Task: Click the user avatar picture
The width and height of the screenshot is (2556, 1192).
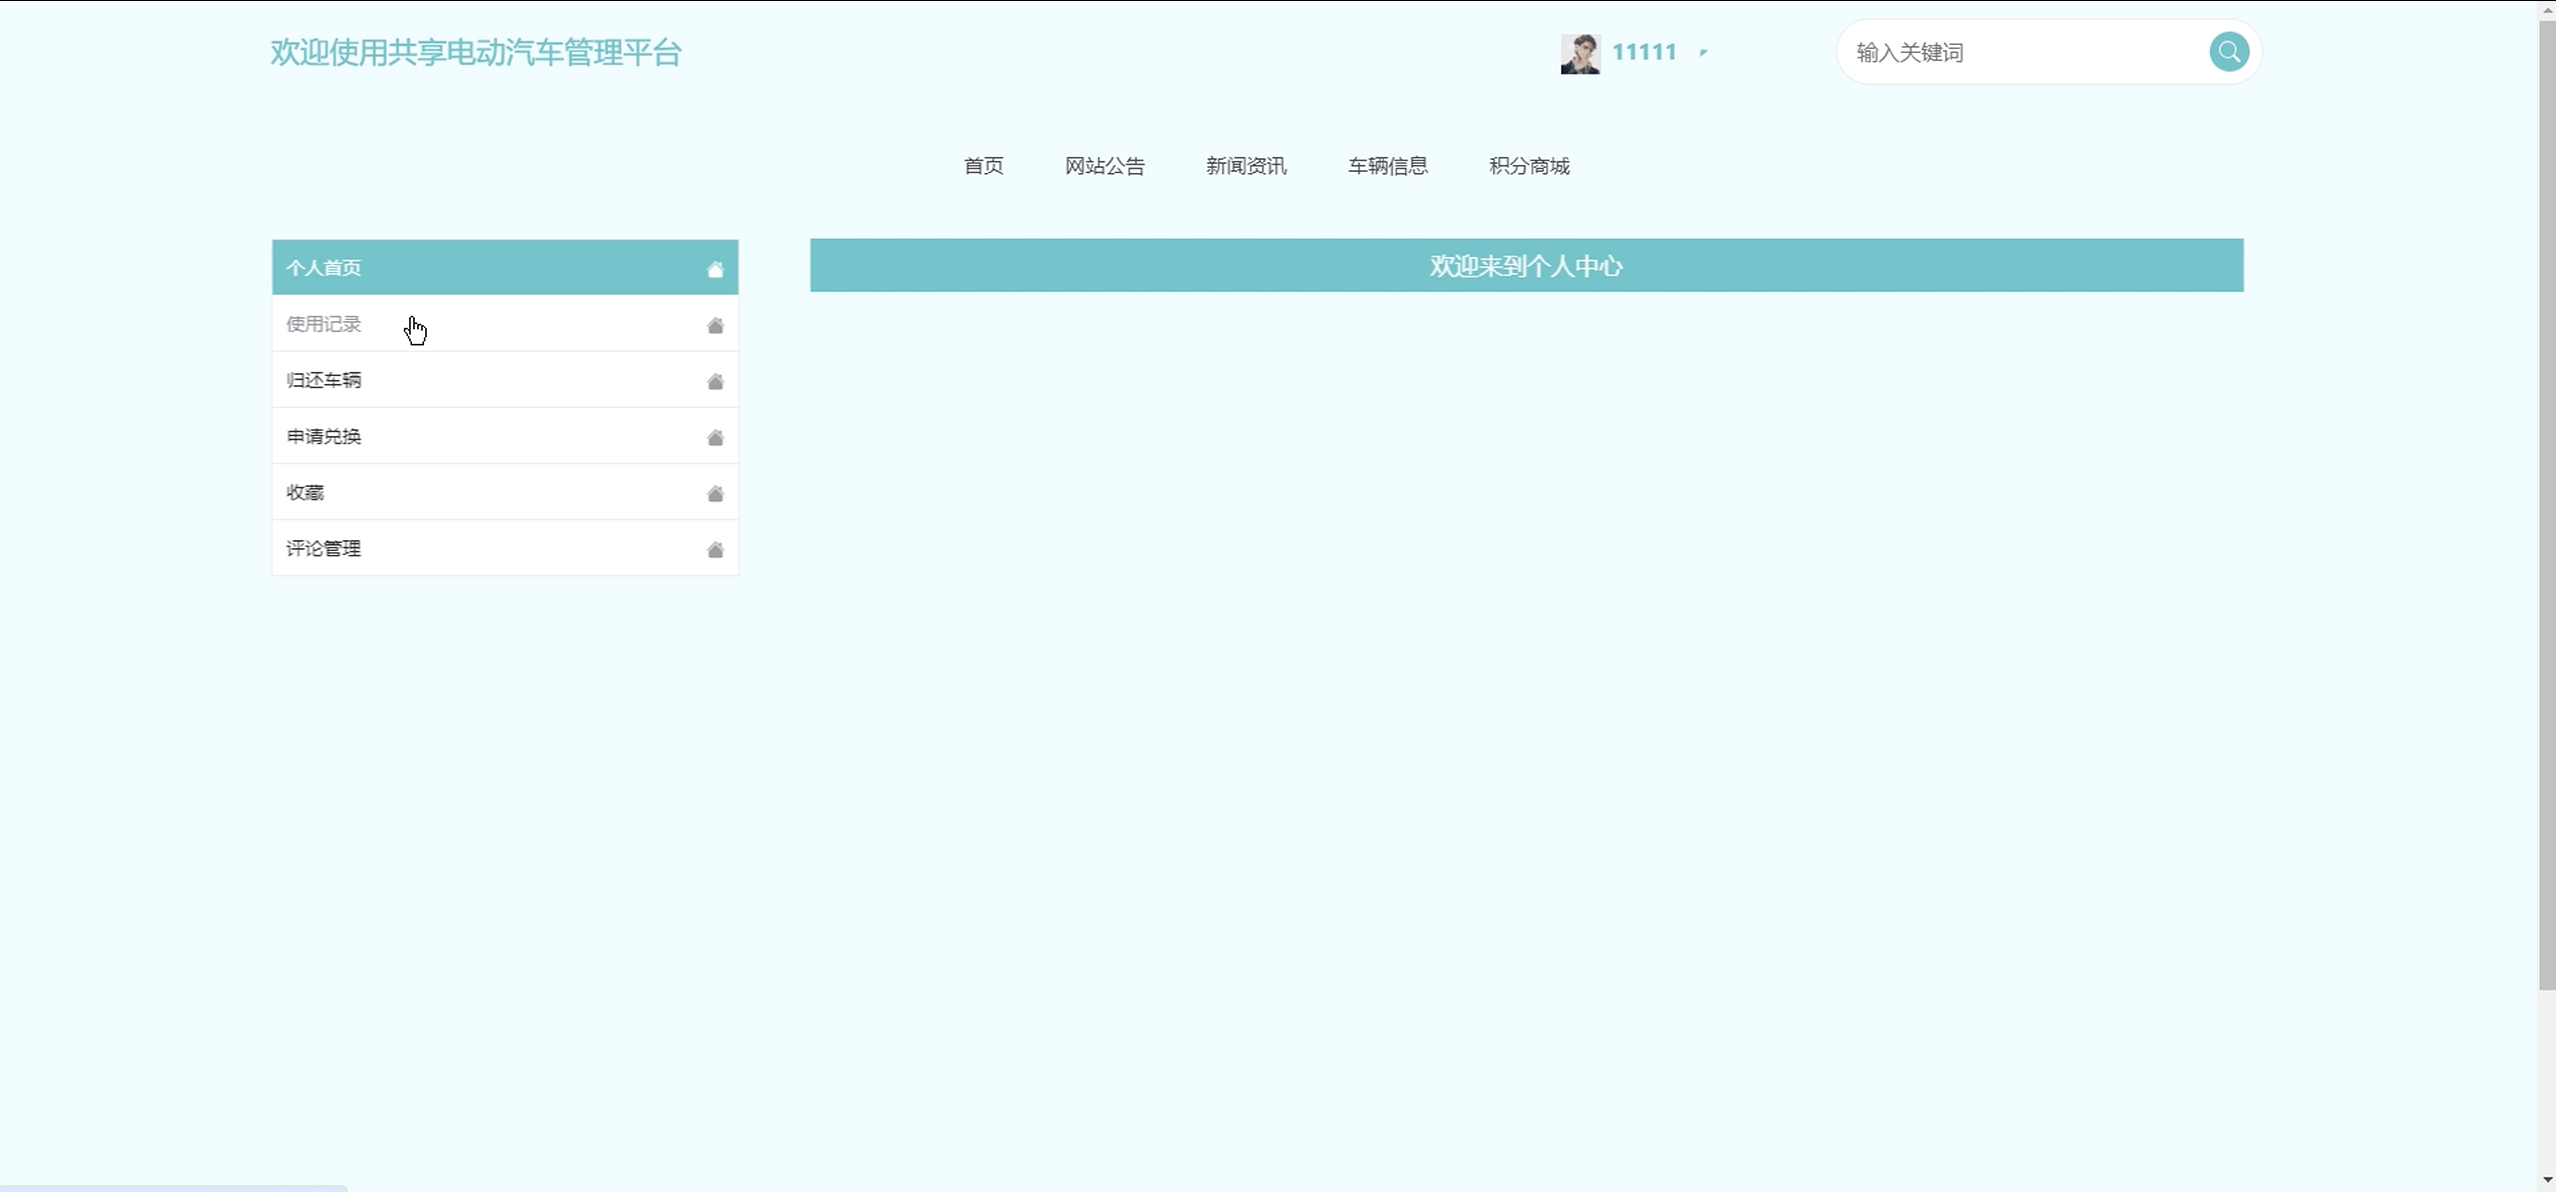Action: pos(1580,53)
